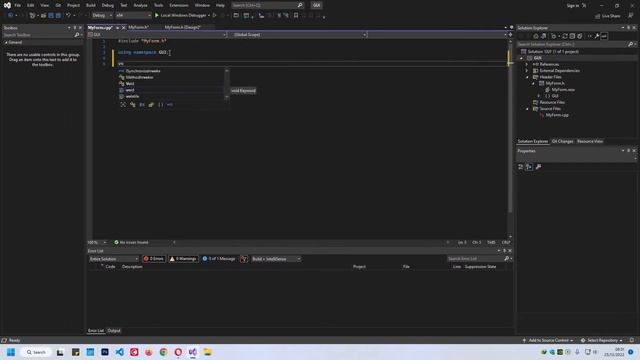Select MyForm.resx in Solution Explorer

click(x=563, y=89)
